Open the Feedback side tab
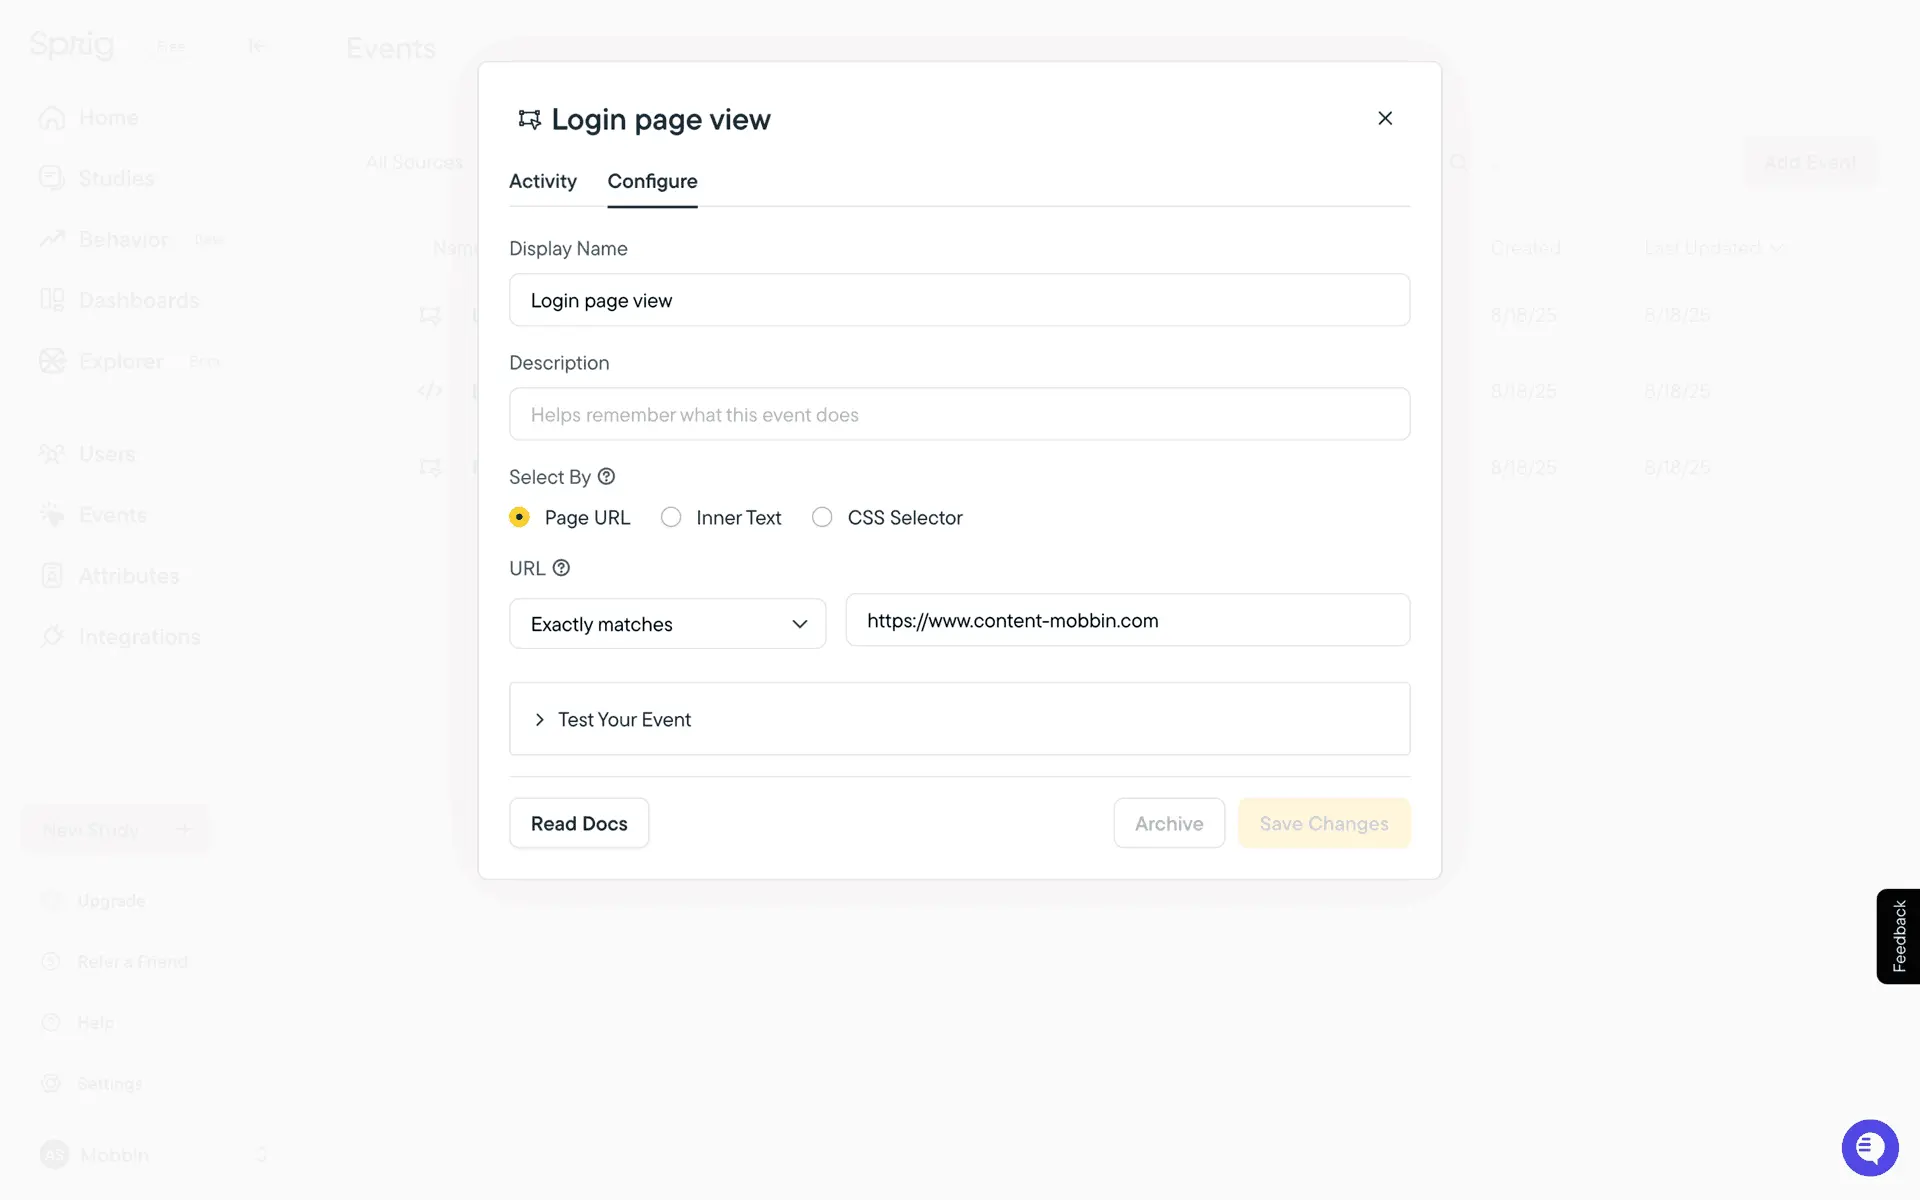 click(x=1898, y=936)
